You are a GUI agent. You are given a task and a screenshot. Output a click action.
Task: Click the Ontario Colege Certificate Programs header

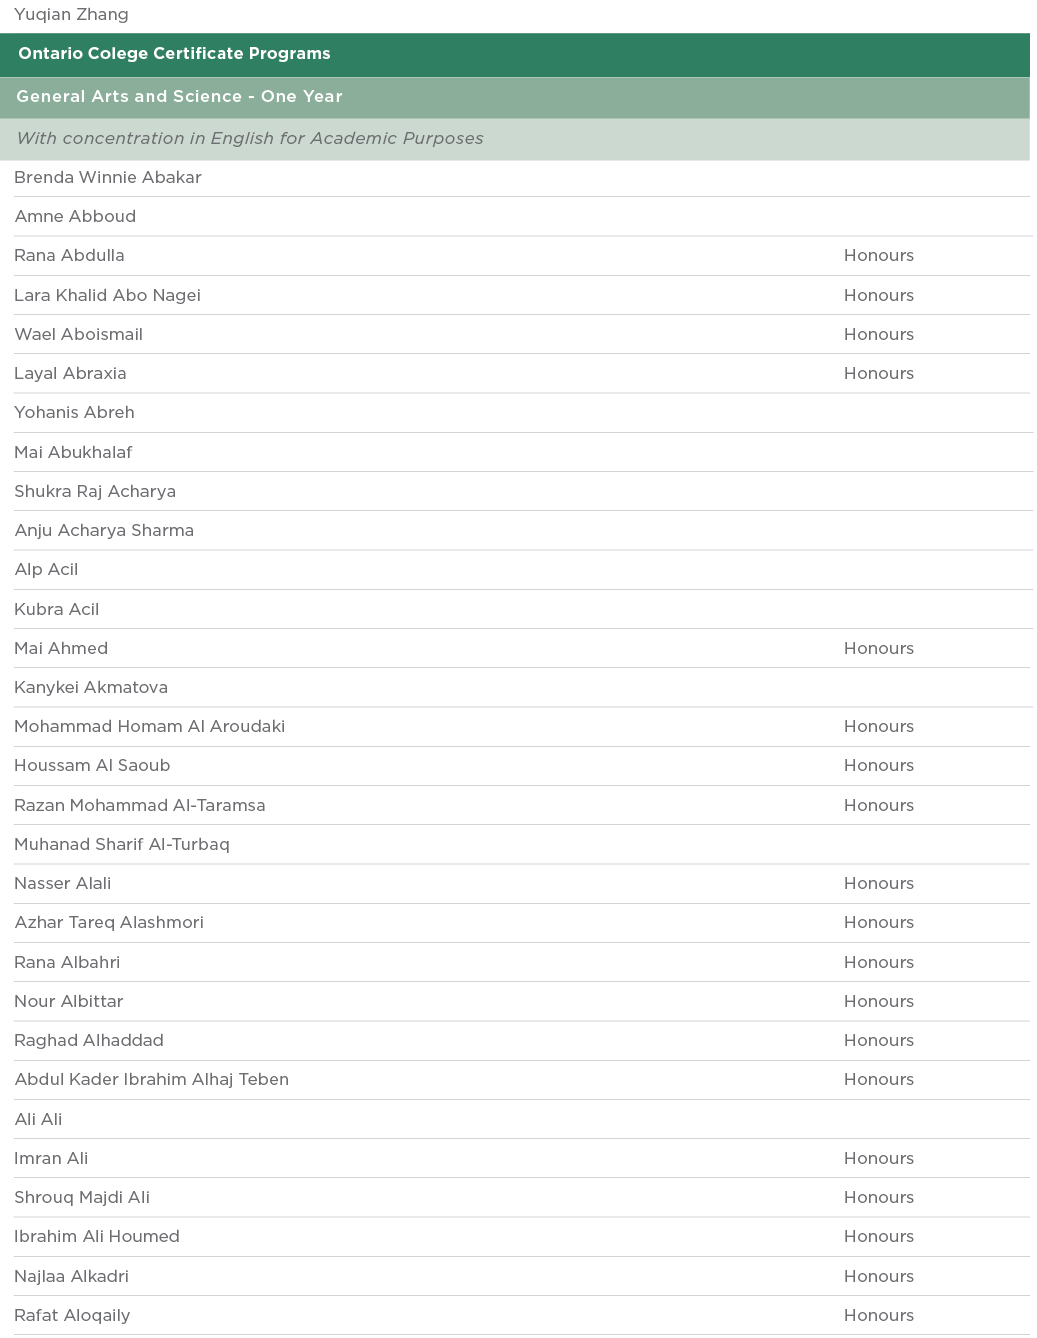[174, 54]
